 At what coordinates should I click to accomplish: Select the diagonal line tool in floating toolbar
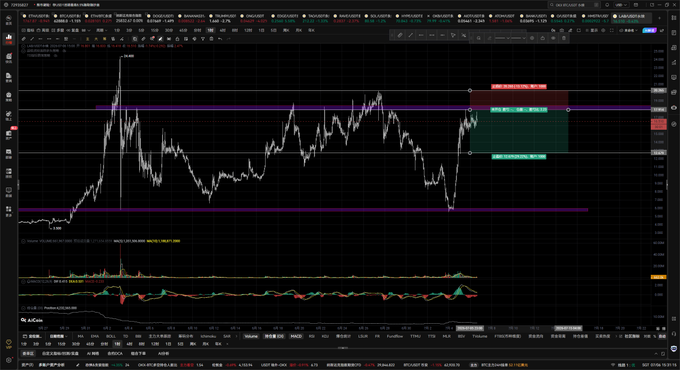coord(410,35)
